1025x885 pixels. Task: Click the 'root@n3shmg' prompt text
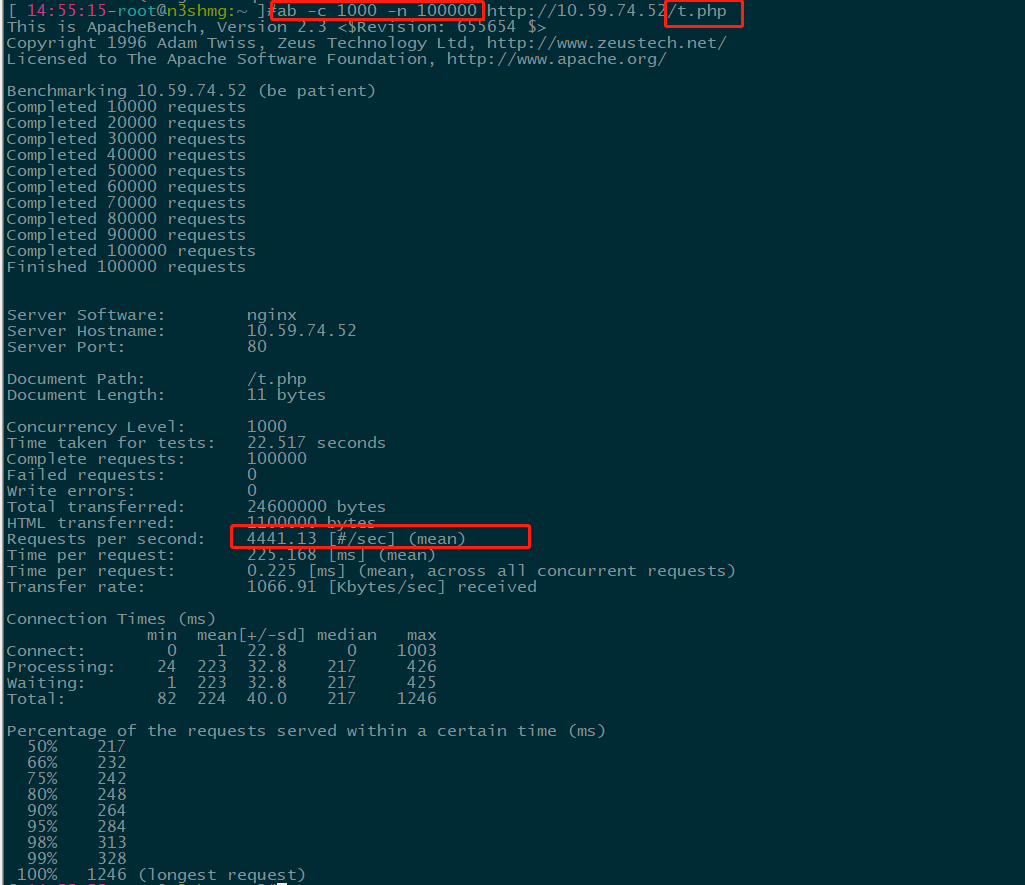point(172,11)
